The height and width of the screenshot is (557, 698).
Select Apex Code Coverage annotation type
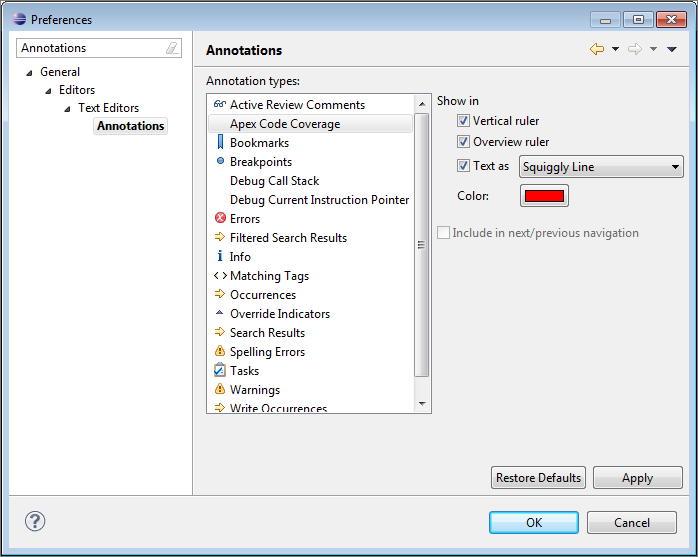[310, 124]
